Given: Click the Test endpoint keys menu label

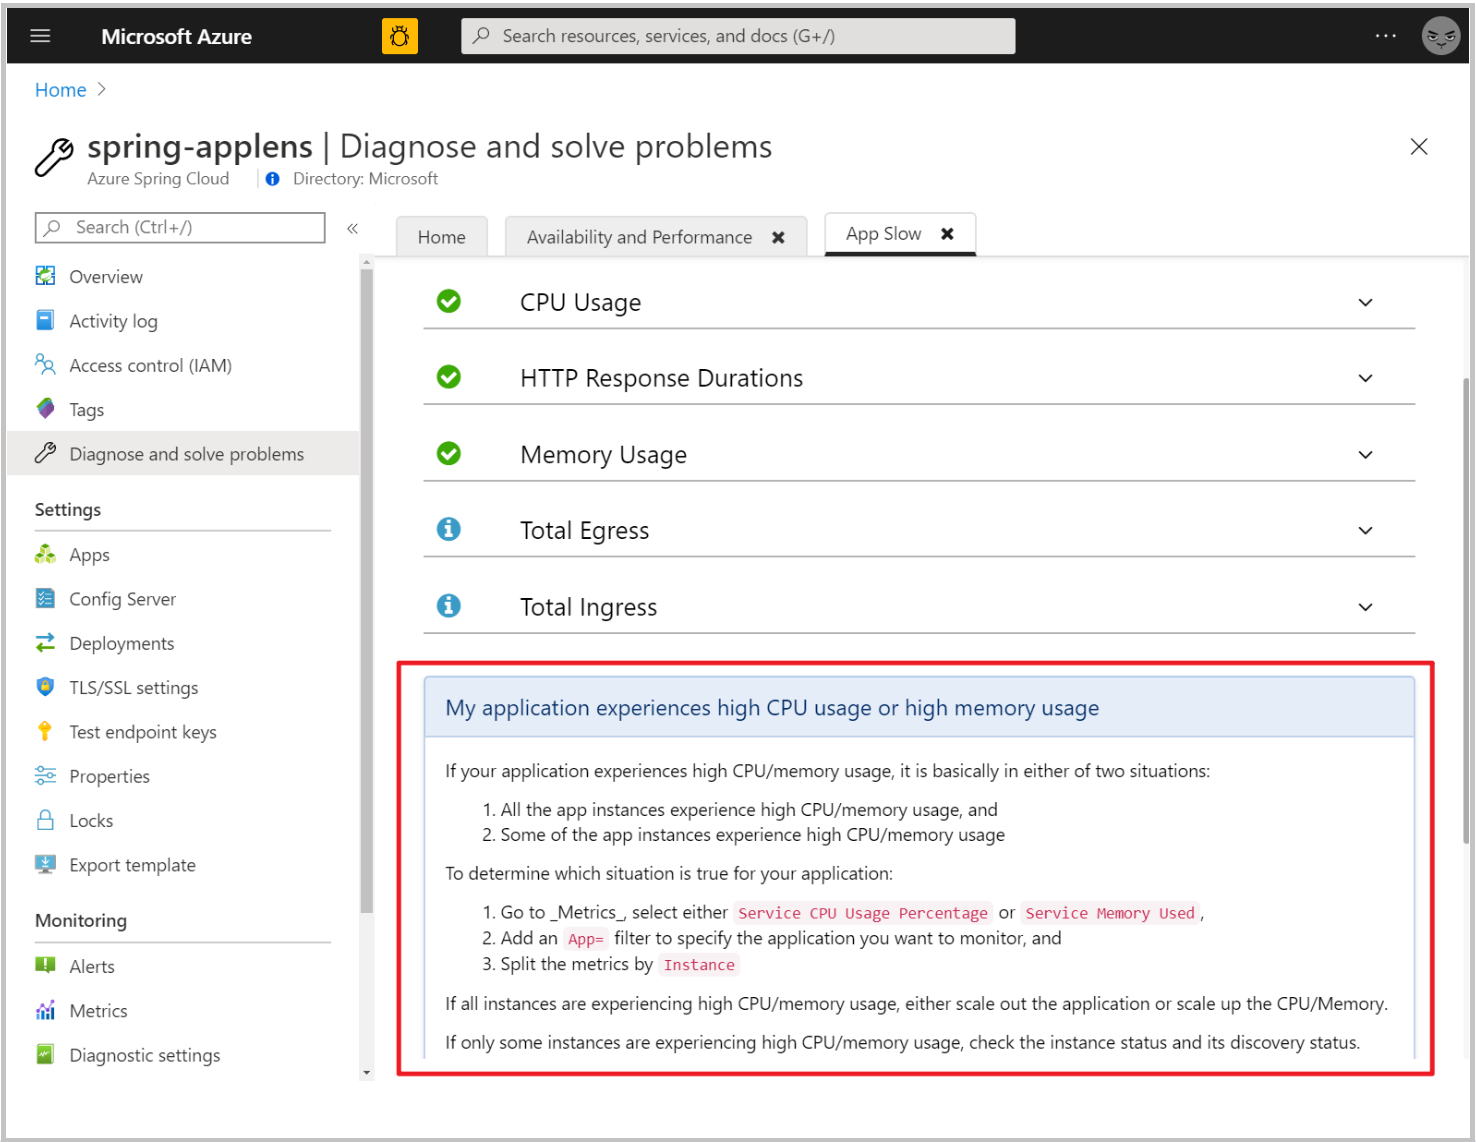Looking at the screenshot, I should [x=143, y=732].
